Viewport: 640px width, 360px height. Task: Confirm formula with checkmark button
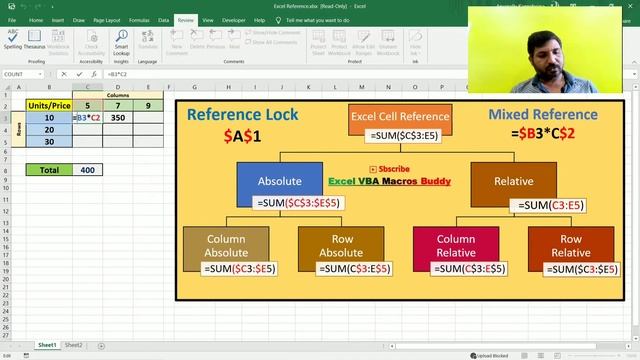(79, 74)
